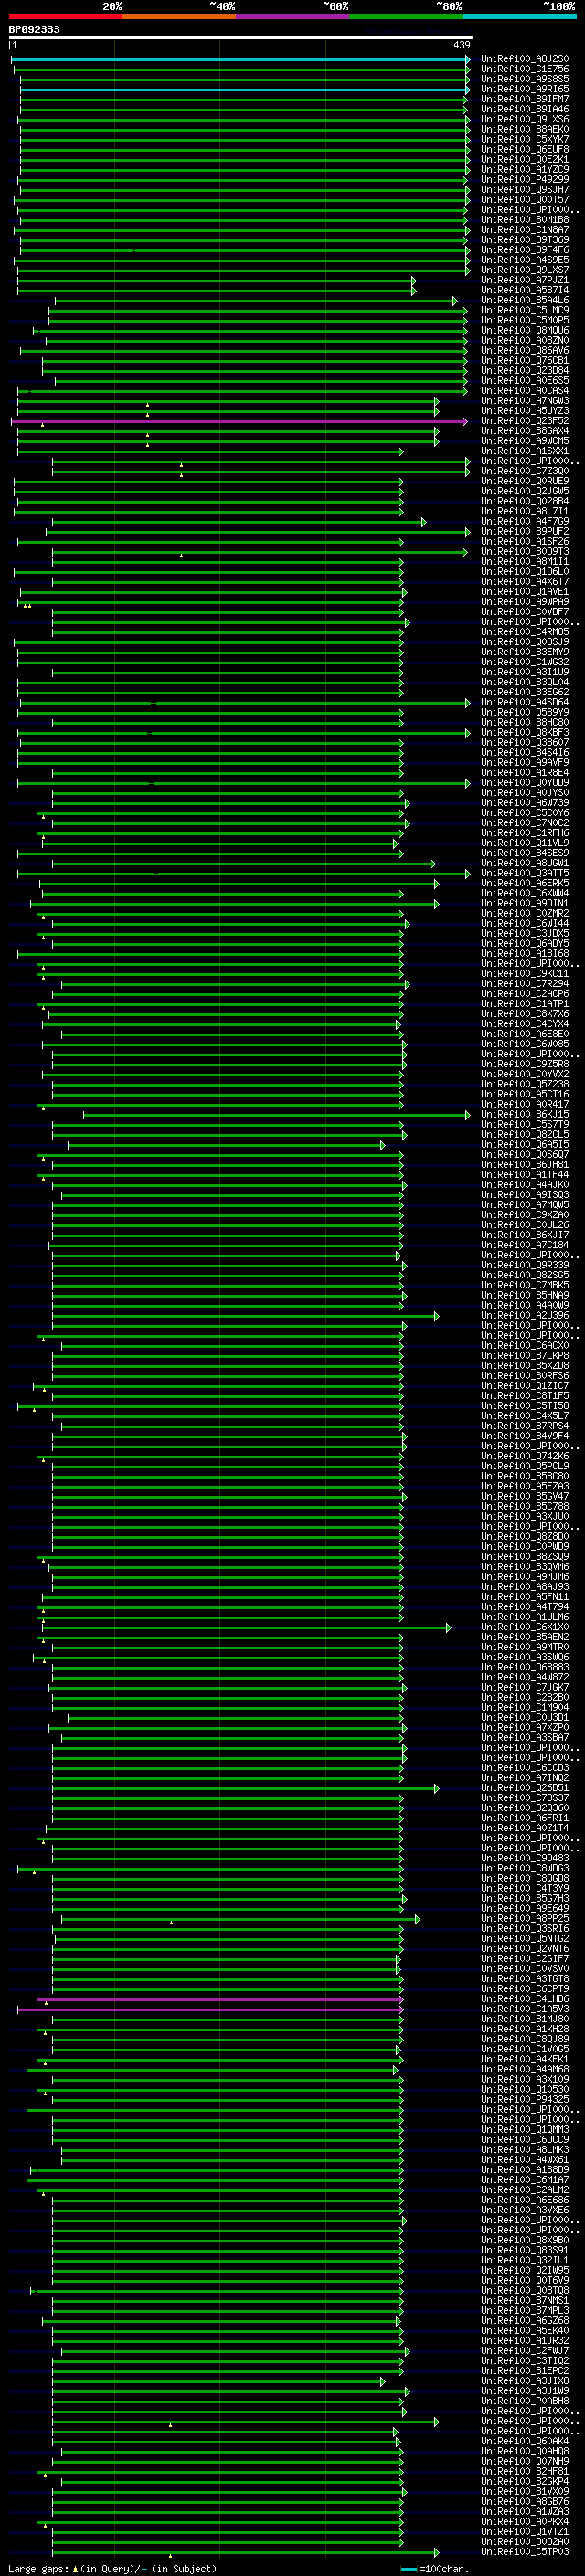Viewport: 585px width, 2576px height.
Task: Select hit UniRef100_A5EK40
Action: (525, 2330)
